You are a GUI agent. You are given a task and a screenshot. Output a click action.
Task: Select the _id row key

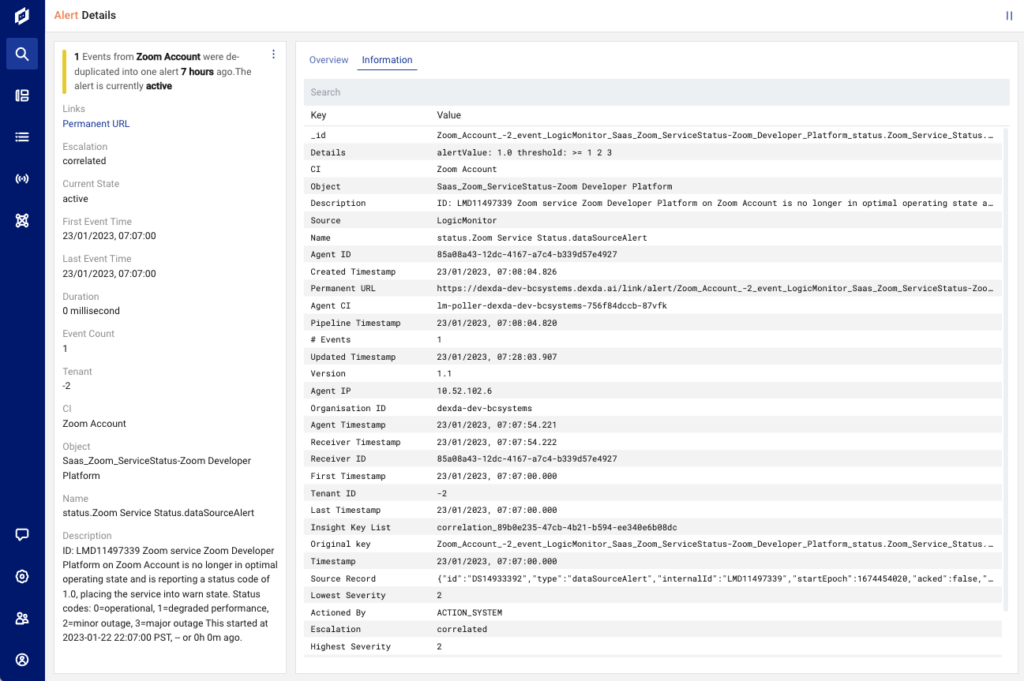pos(318,135)
